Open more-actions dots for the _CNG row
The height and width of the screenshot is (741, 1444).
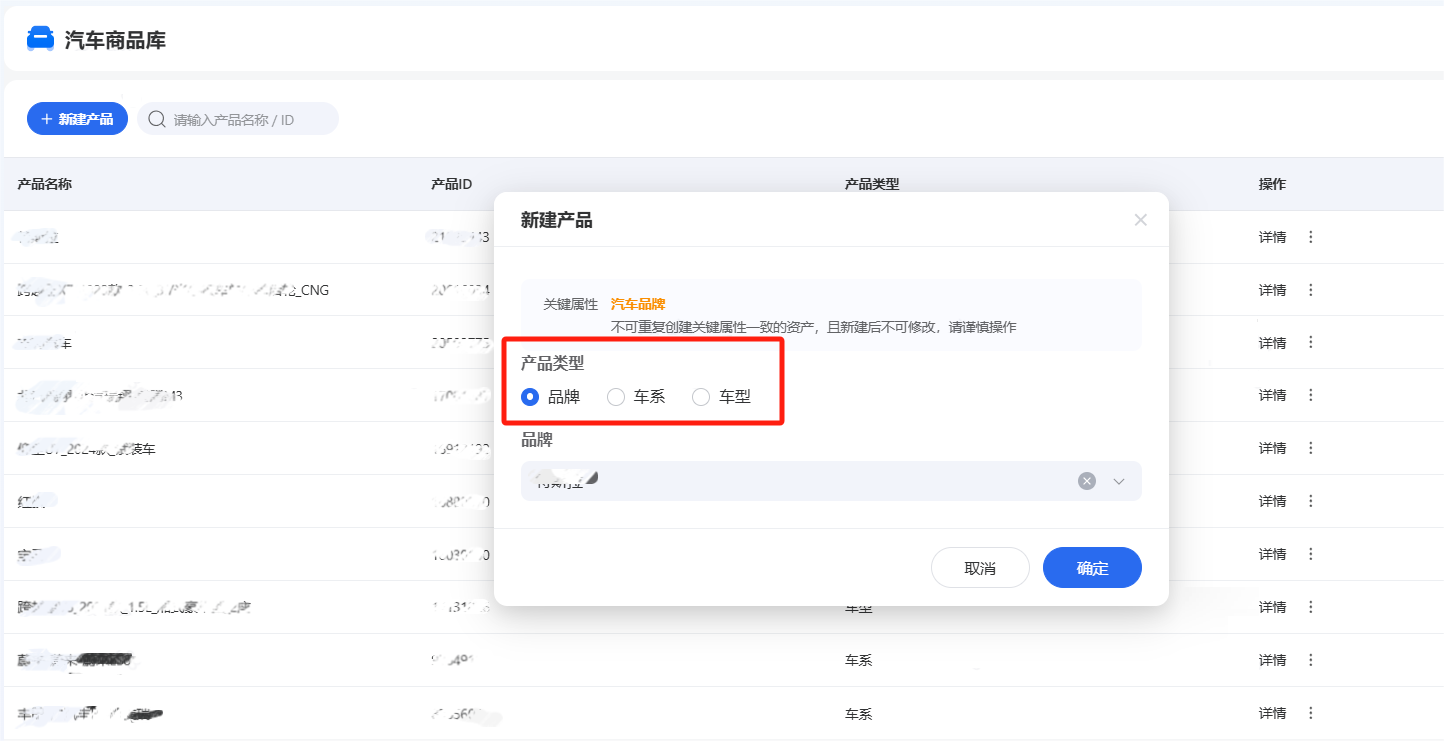click(1311, 290)
